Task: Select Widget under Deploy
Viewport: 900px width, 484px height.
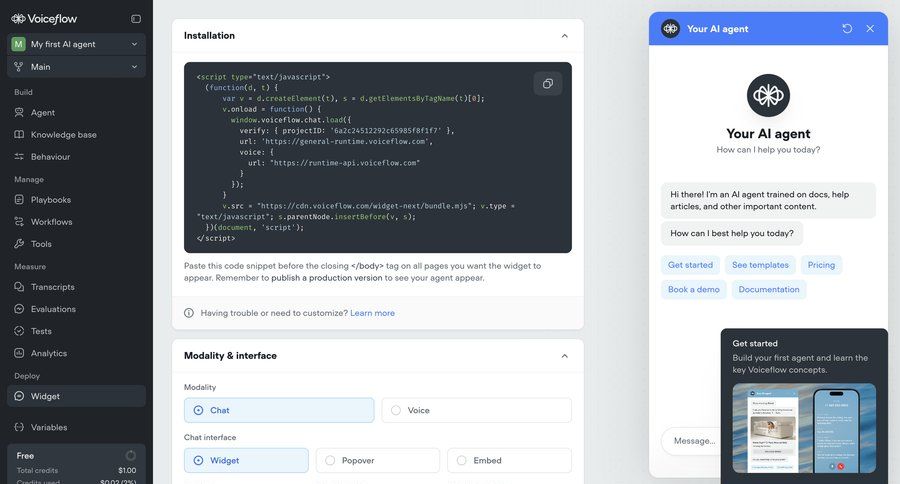Action: pos(76,396)
